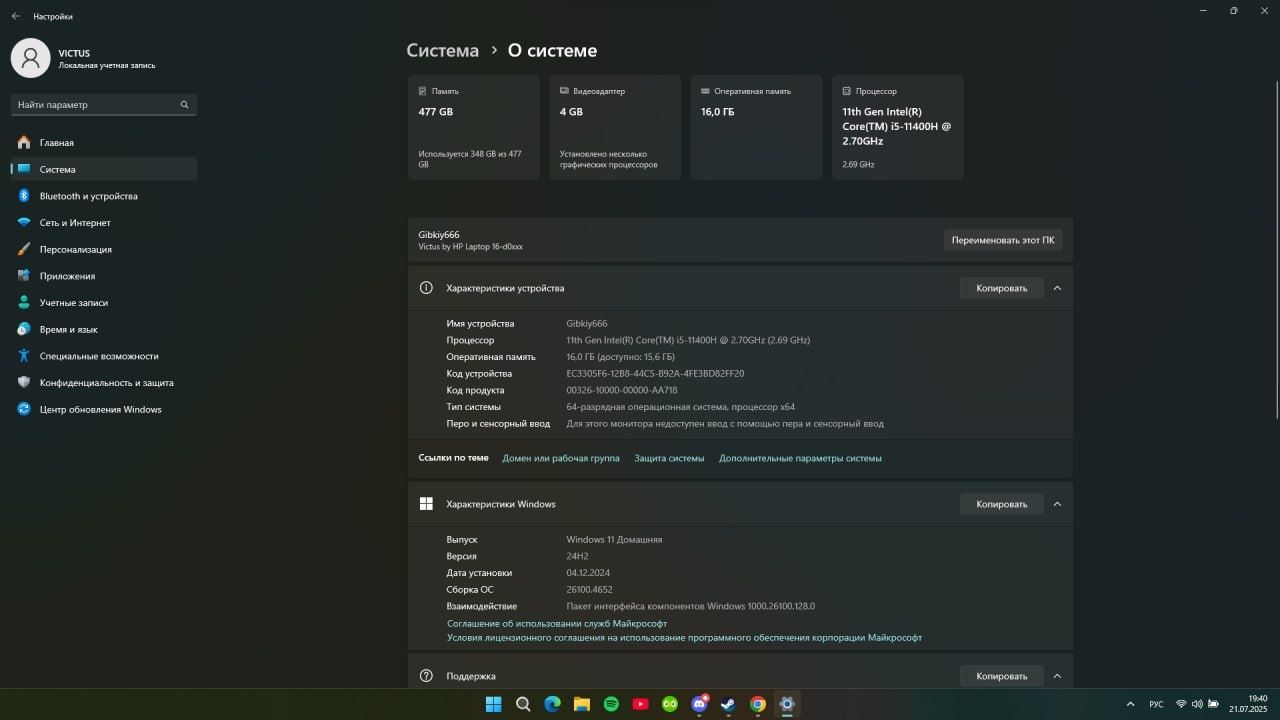Open Google Chrome from the taskbar
This screenshot has width=1280, height=720.
tap(758, 704)
